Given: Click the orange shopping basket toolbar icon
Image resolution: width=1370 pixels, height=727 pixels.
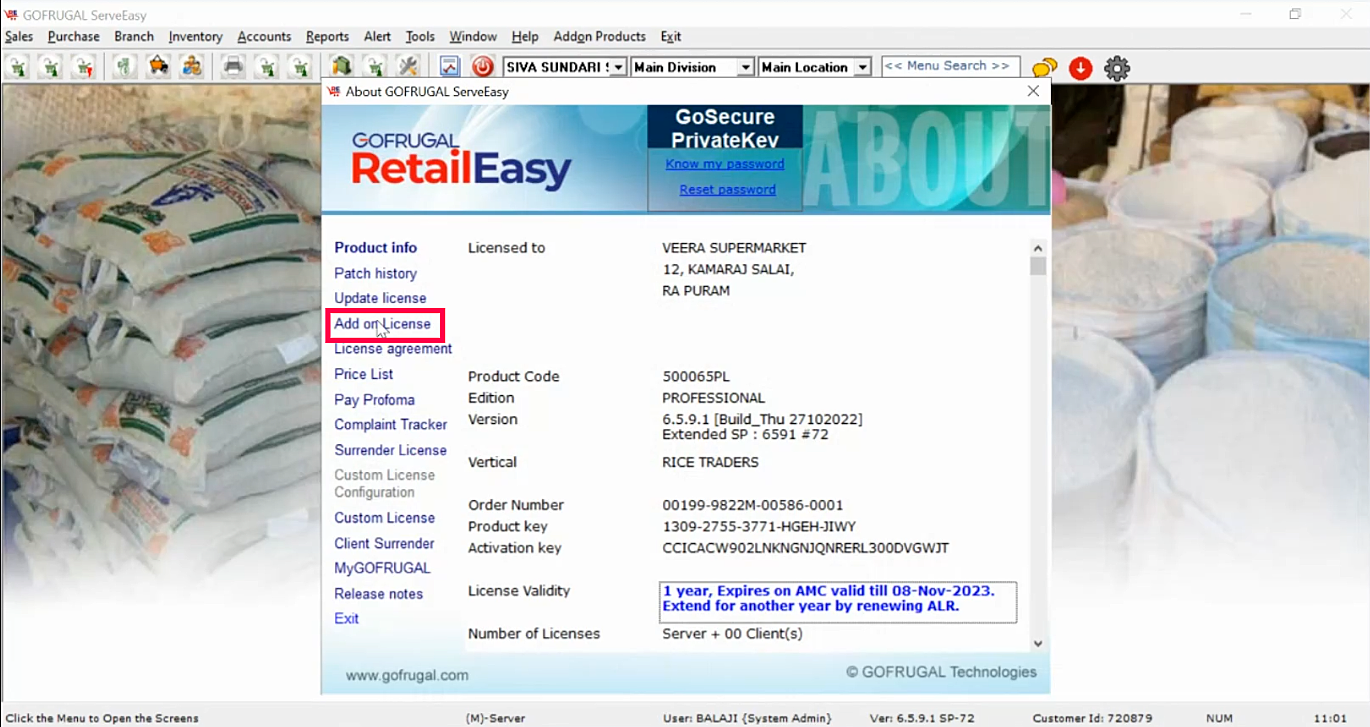Looking at the screenshot, I should click(x=158, y=67).
